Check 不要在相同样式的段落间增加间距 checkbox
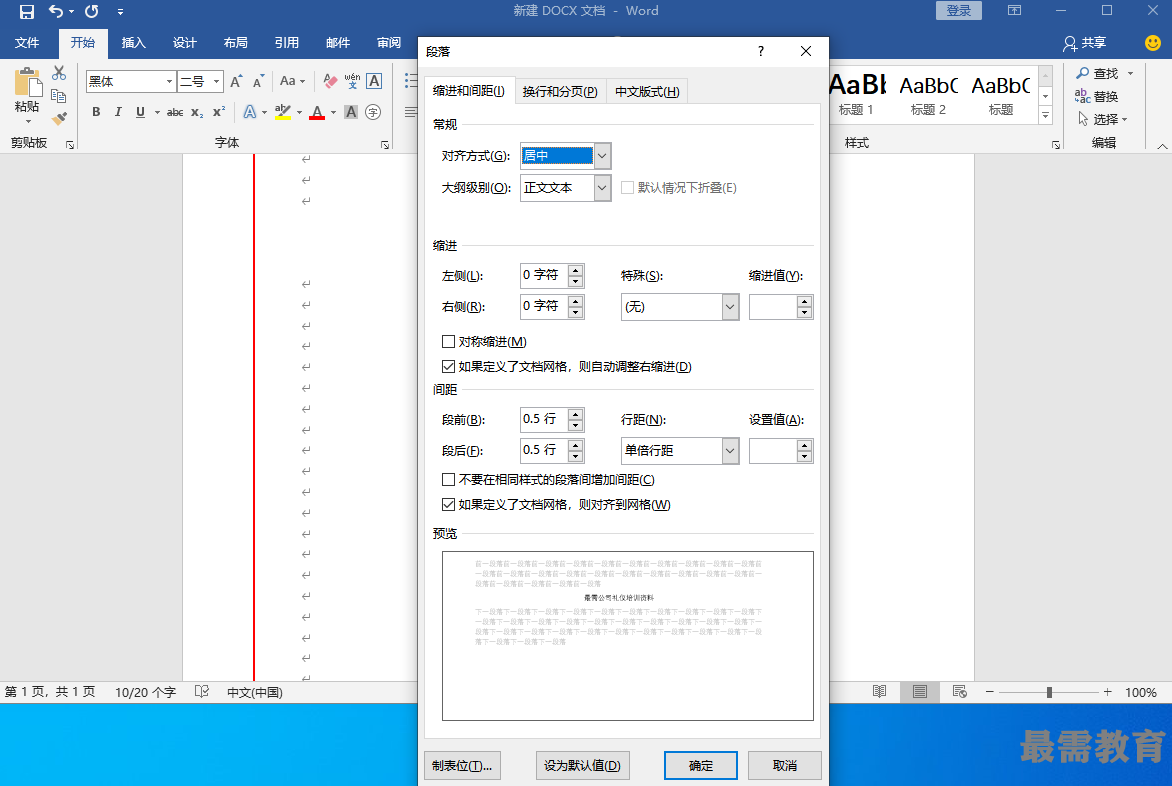The image size is (1172, 786). pyautogui.click(x=448, y=480)
